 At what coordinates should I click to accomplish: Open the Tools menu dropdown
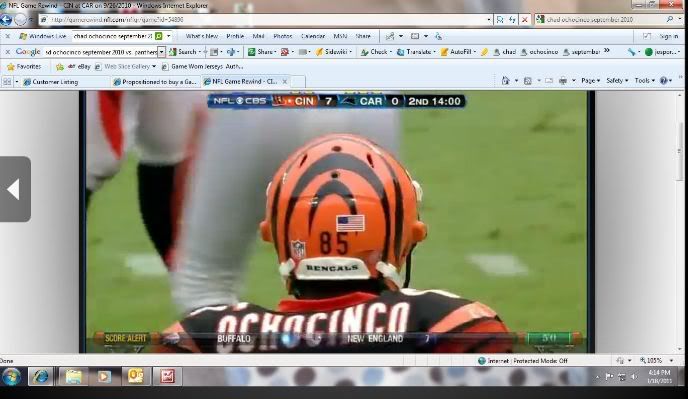pos(645,81)
